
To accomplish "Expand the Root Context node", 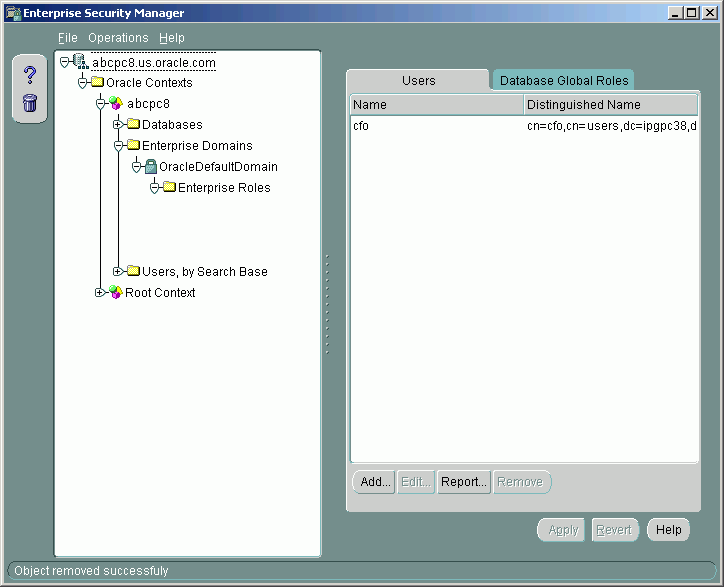I will pos(99,292).
